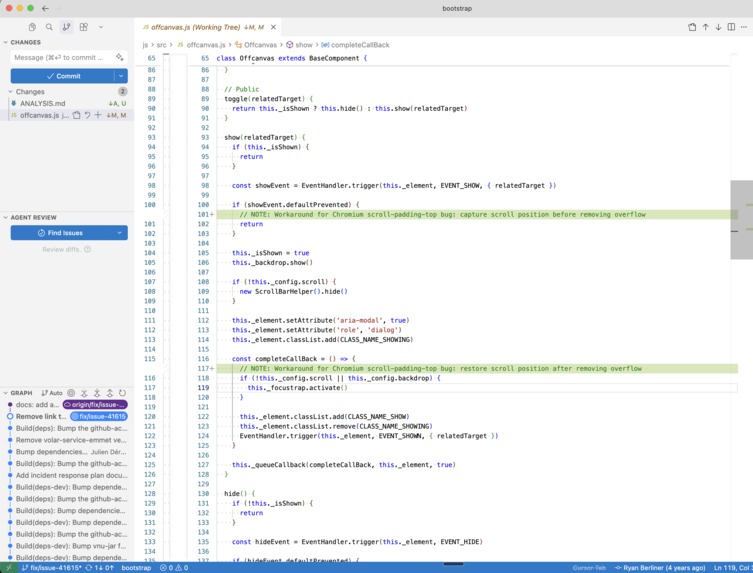Screen dimensions: 753x573
Task: Open file icon on offcanvas.js row
Action: (76, 115)
